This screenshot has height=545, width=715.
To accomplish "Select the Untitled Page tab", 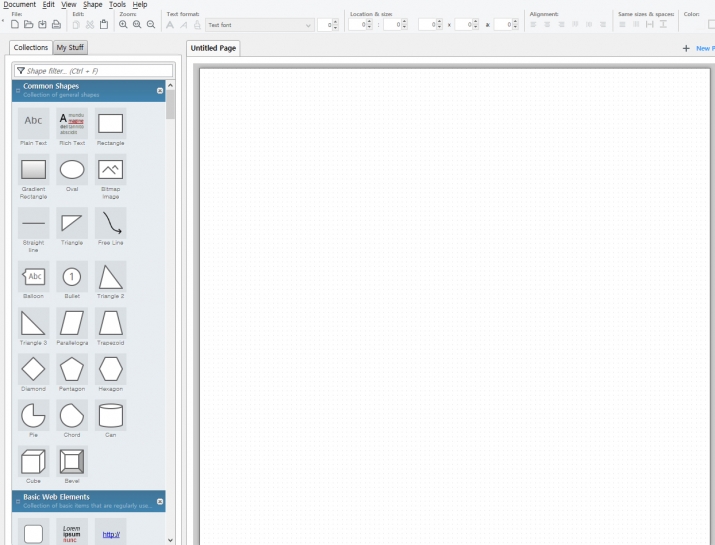I will click(213, 48).
